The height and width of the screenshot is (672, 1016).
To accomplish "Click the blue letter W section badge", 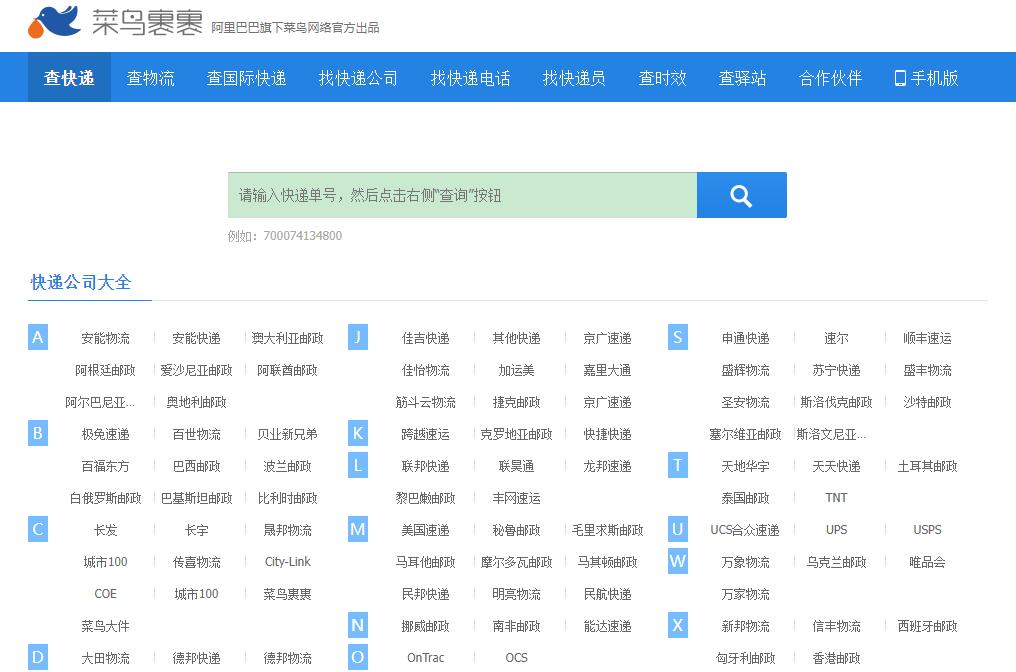I will 677,561.
